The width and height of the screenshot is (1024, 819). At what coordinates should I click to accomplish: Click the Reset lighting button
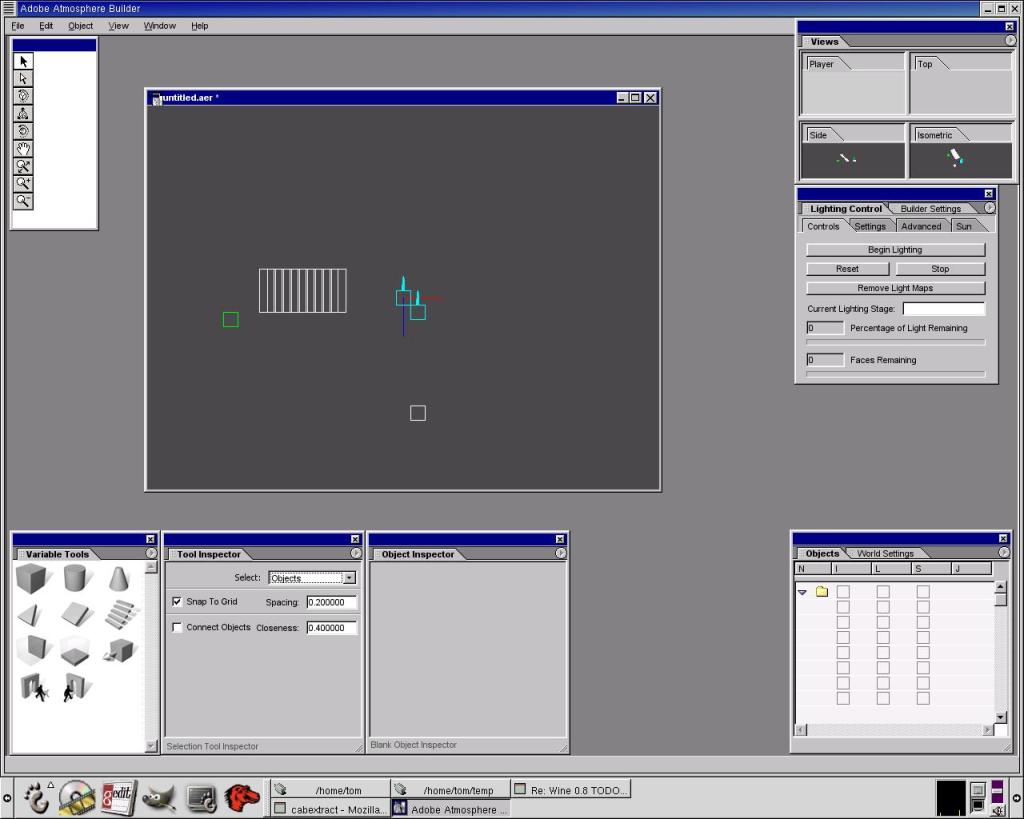coord(847,268)
